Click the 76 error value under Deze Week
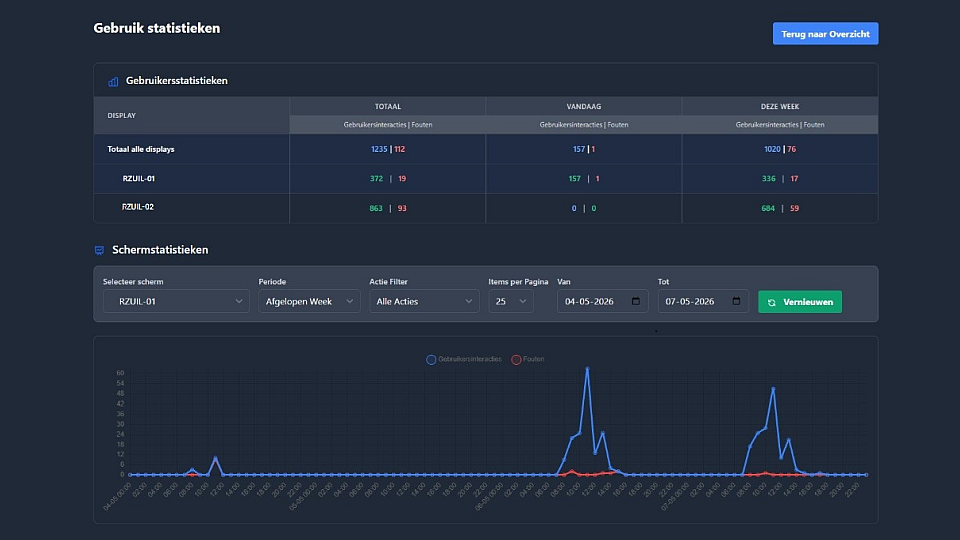The image size is (960, 540). click(x=792, y=149)
